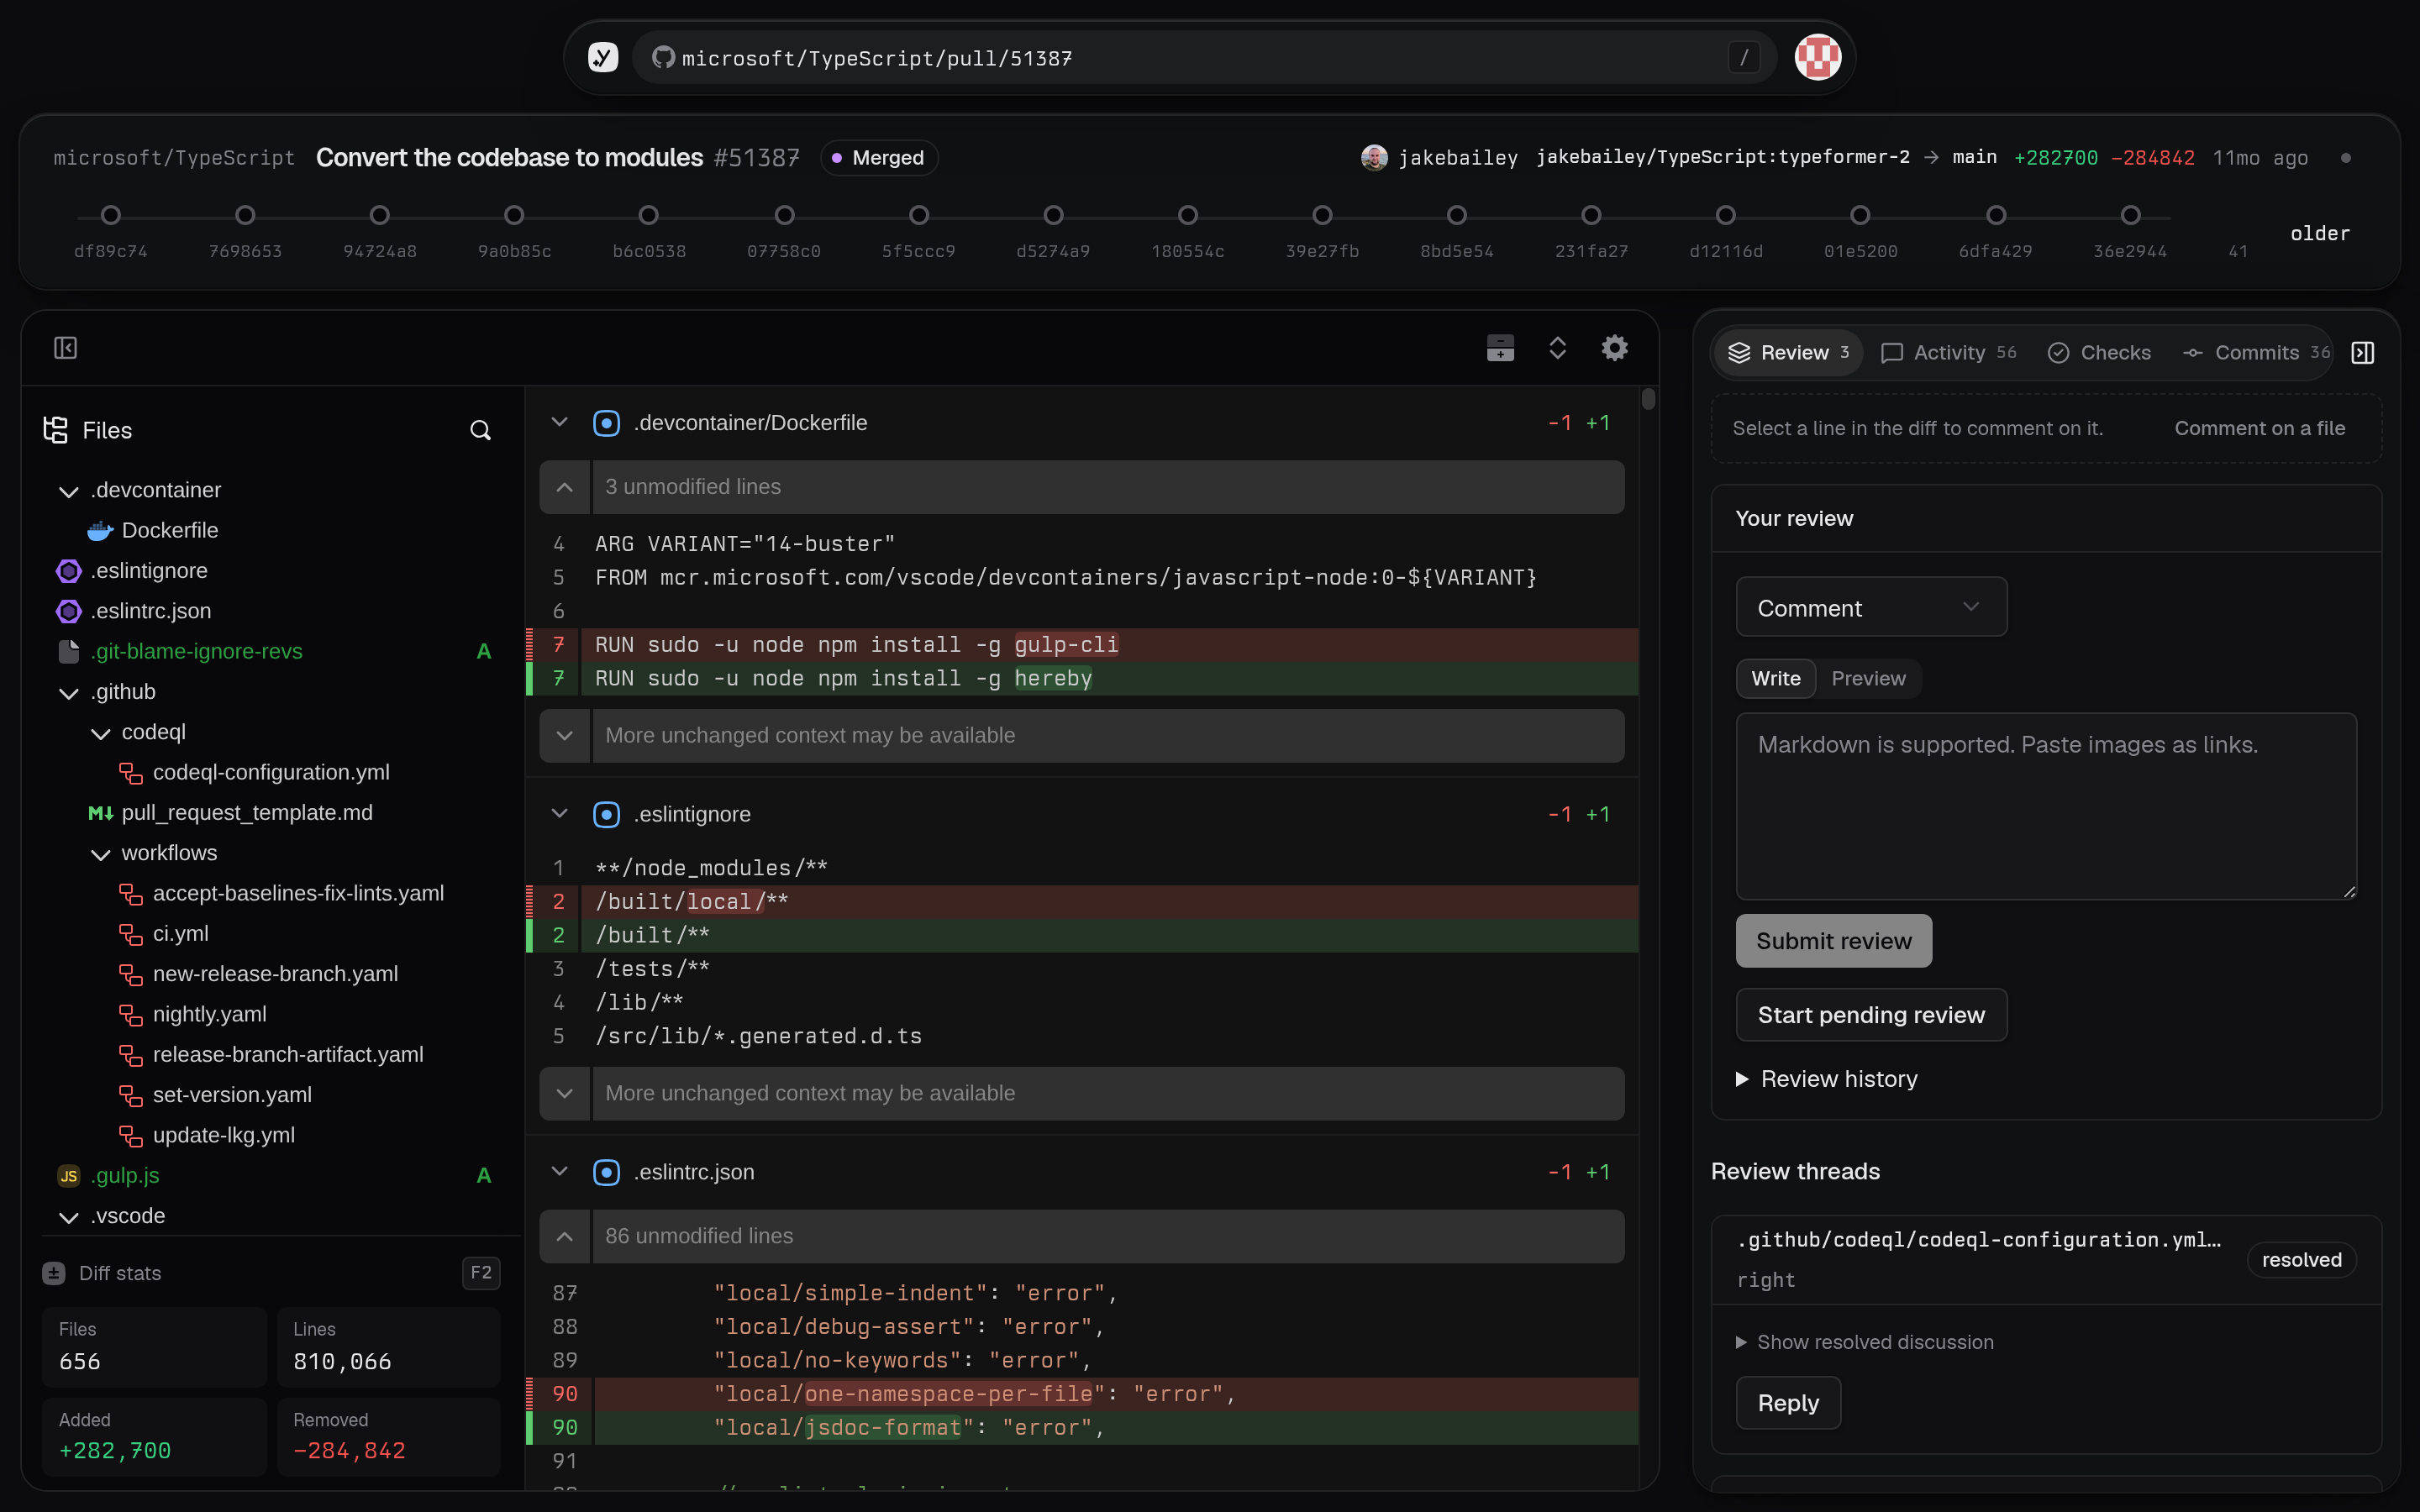This screenshot has height=1512, width=2420.
Task: Click the review comment markdown text area
Action: tap(2046, 806)
